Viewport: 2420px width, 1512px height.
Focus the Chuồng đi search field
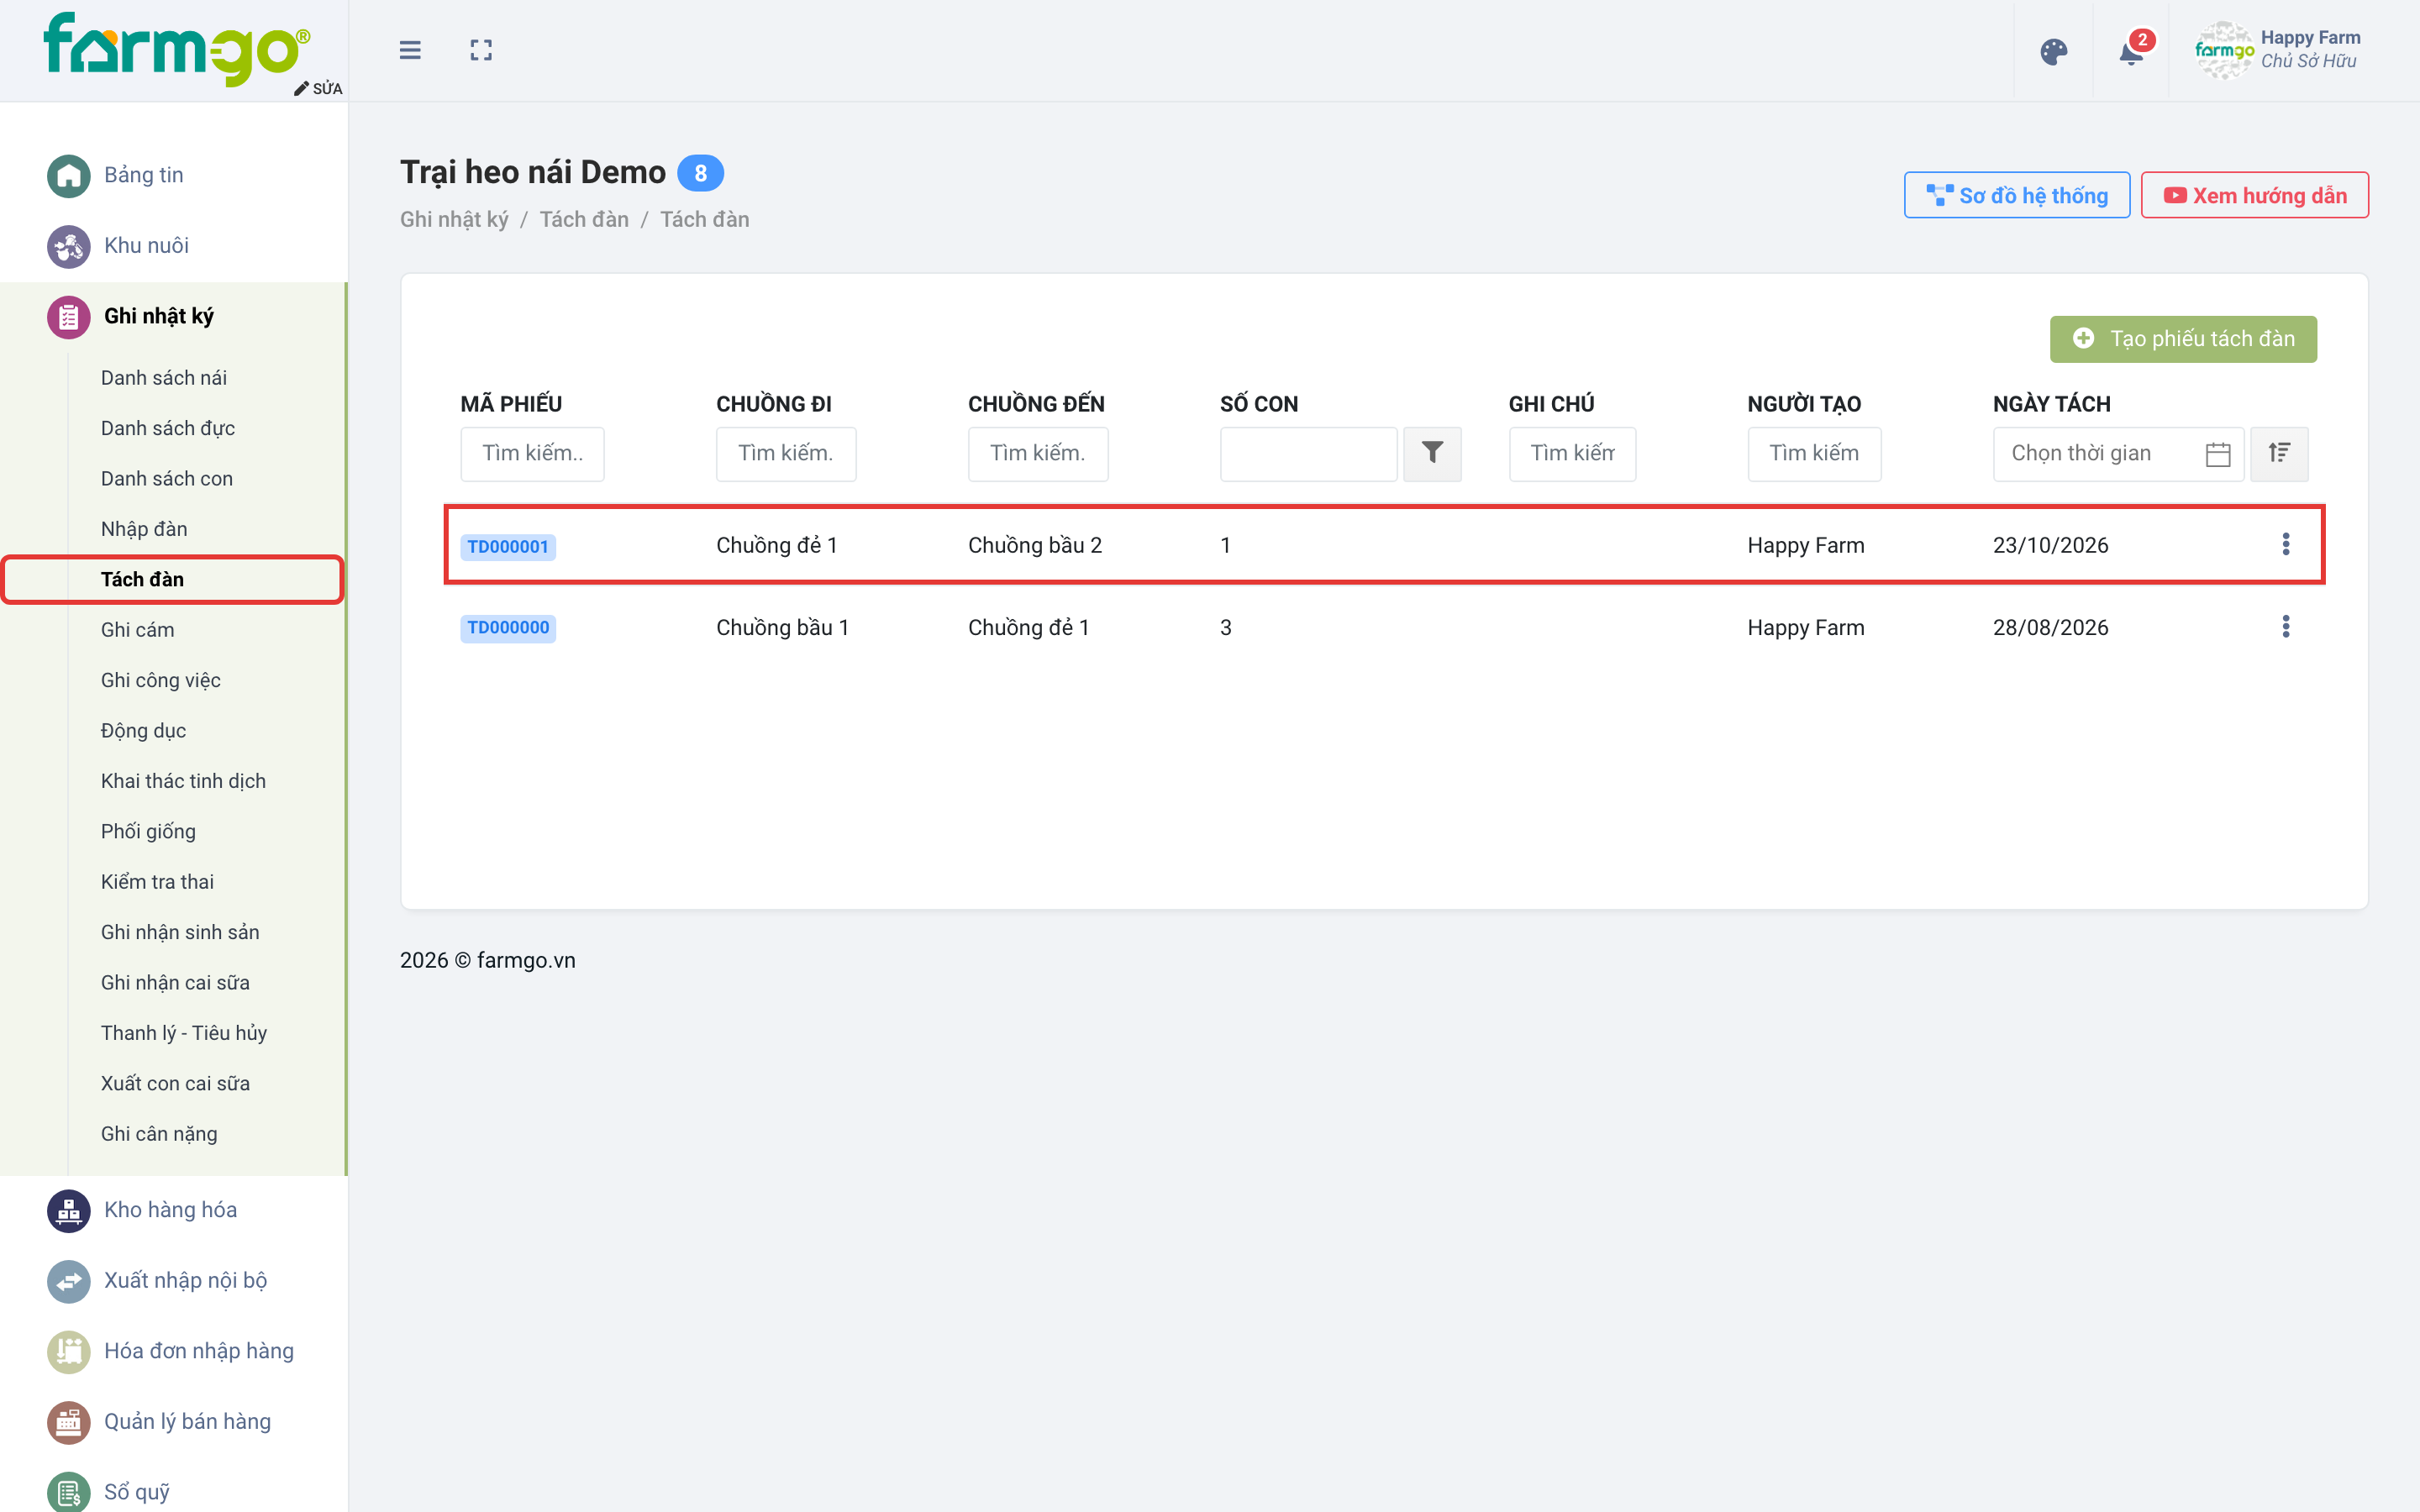point(786,454)
